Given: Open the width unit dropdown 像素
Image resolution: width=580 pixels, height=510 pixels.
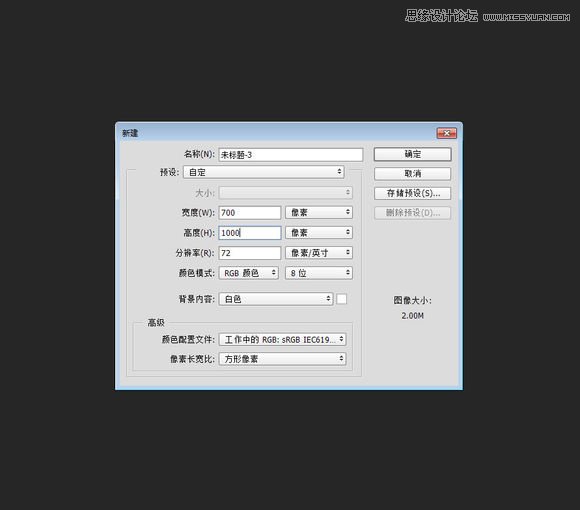Looking at the screenshot, I should click(319, 212).
